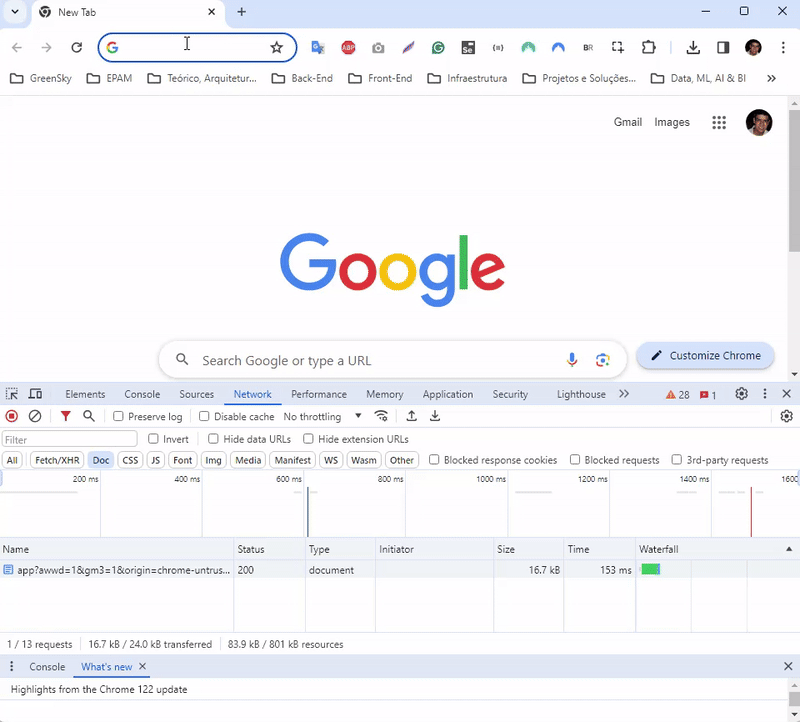Image resolution: width=800 pixels, height=722 pixels.
Task: Open the ABP ad blocker extension
Action: (348, 47)
